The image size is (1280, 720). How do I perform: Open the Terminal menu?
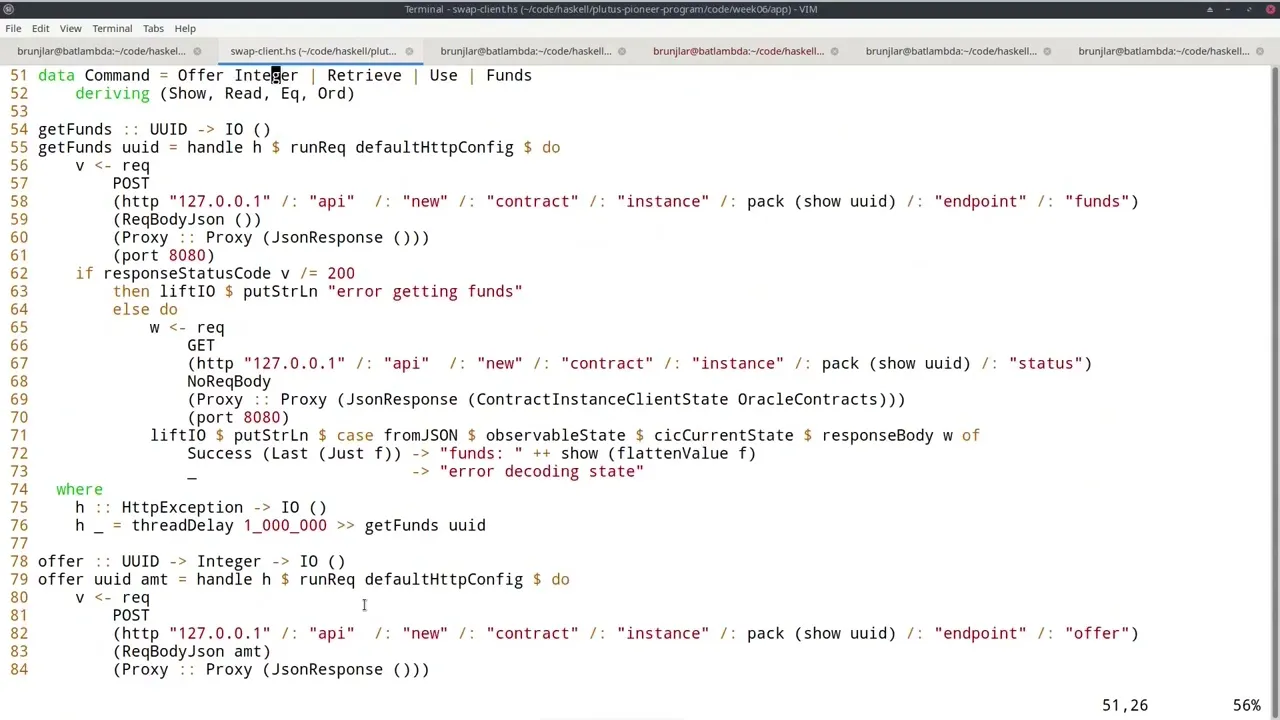(x=111, y=28)
